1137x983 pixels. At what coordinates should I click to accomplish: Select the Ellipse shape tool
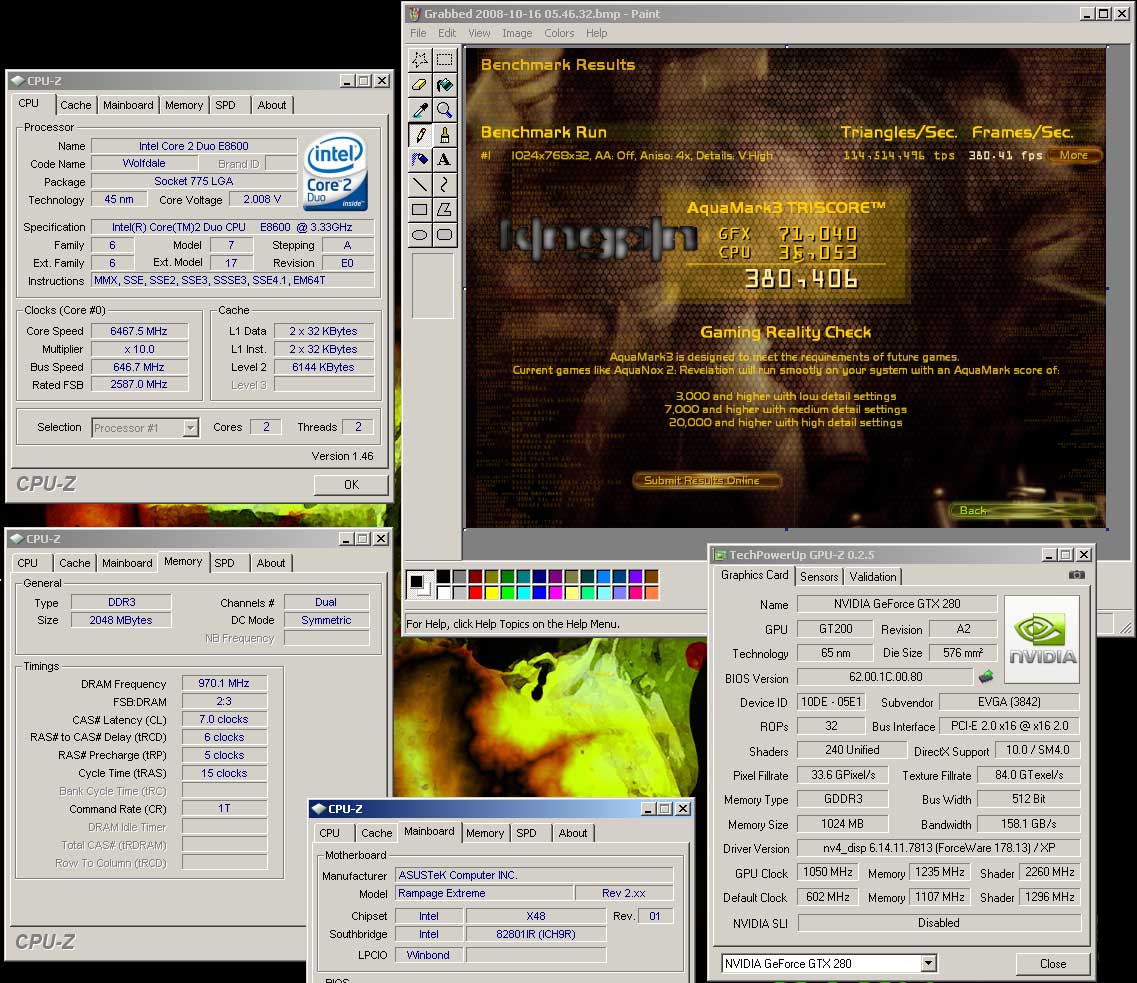[x=420, y=235]
